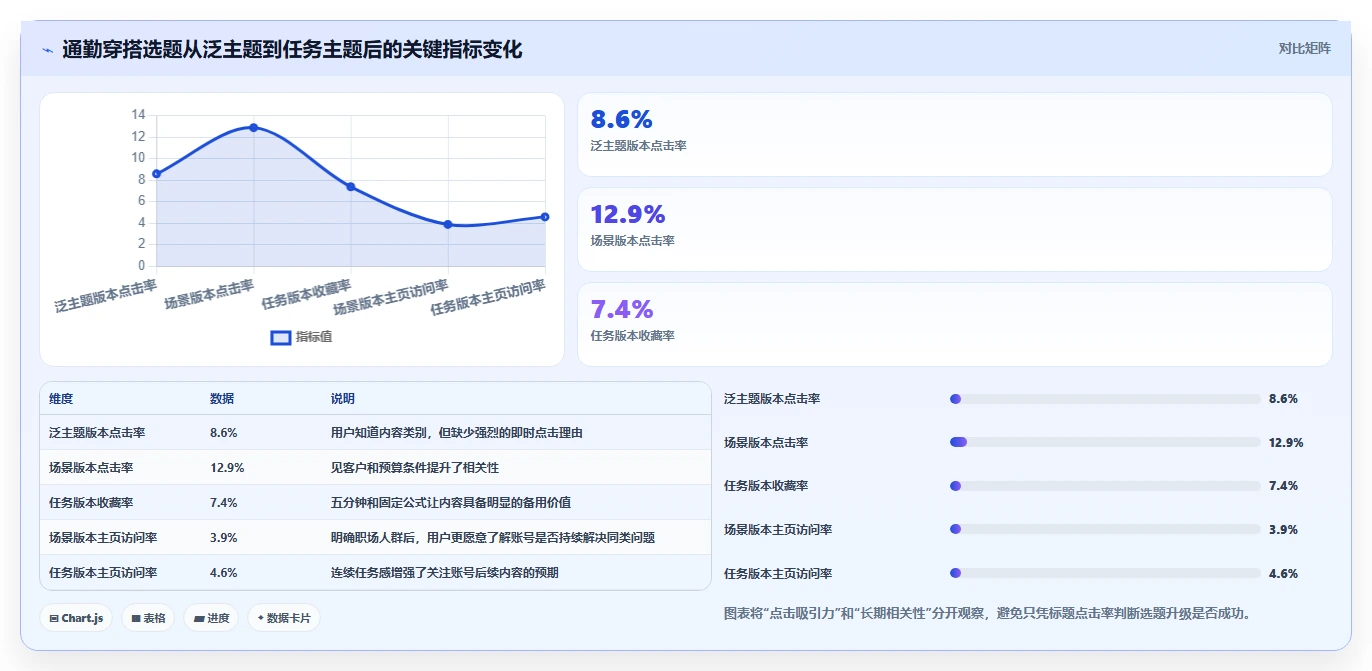This screenshot has height=671, width=1372.
Task: Click x-axis label 任务版本收藏率 in chart
Action: click(x=307, y=295)
